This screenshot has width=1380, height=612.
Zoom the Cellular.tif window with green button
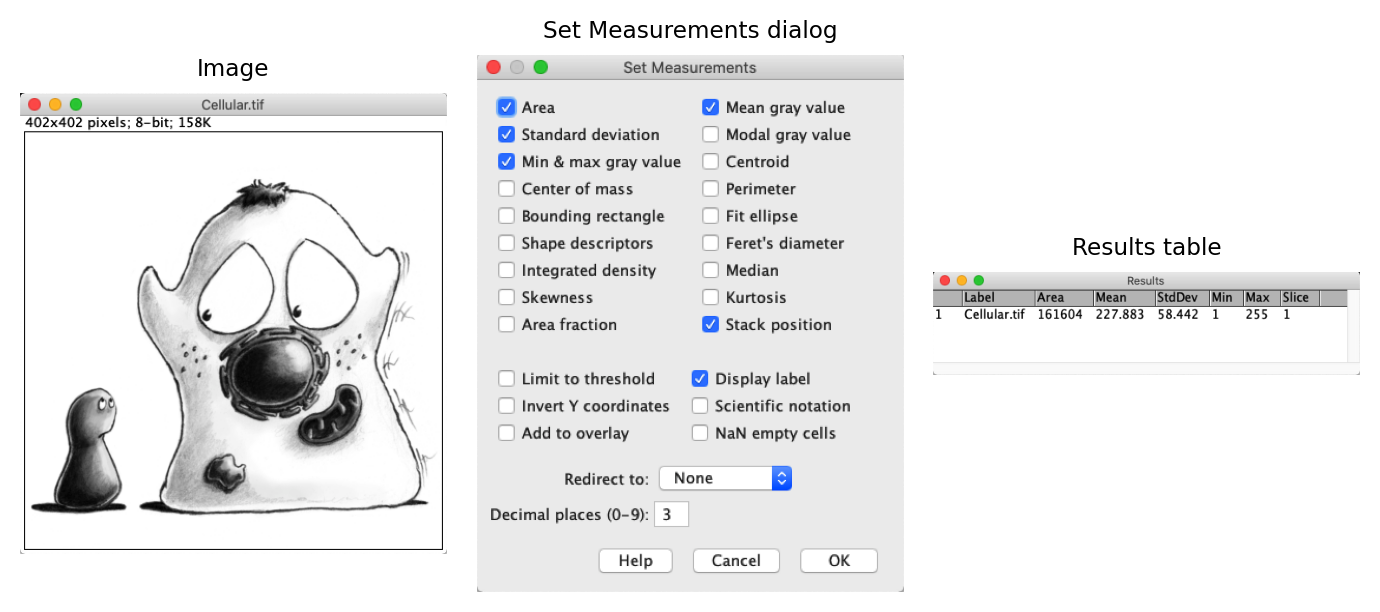tap(76, 104)
